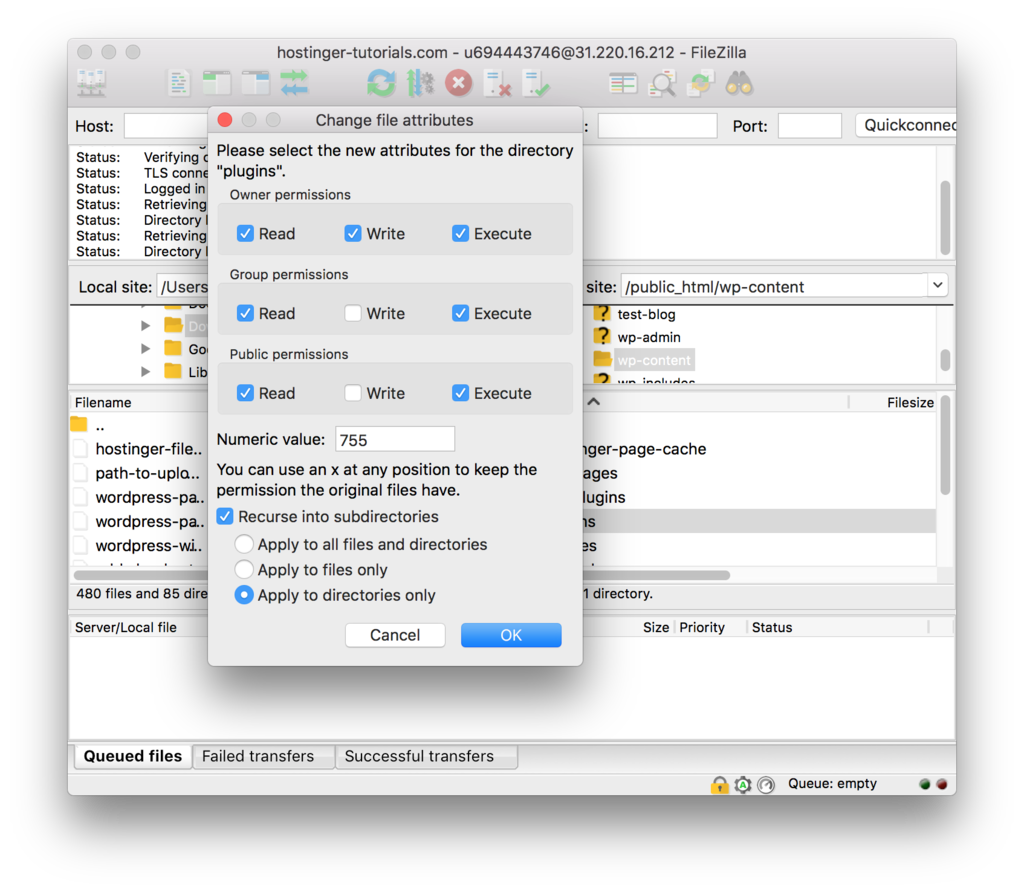The height and width of the screenshot is (892, 1024).
Task: Open speed limit settings via the gauge icon
Action: pos(766,785)
